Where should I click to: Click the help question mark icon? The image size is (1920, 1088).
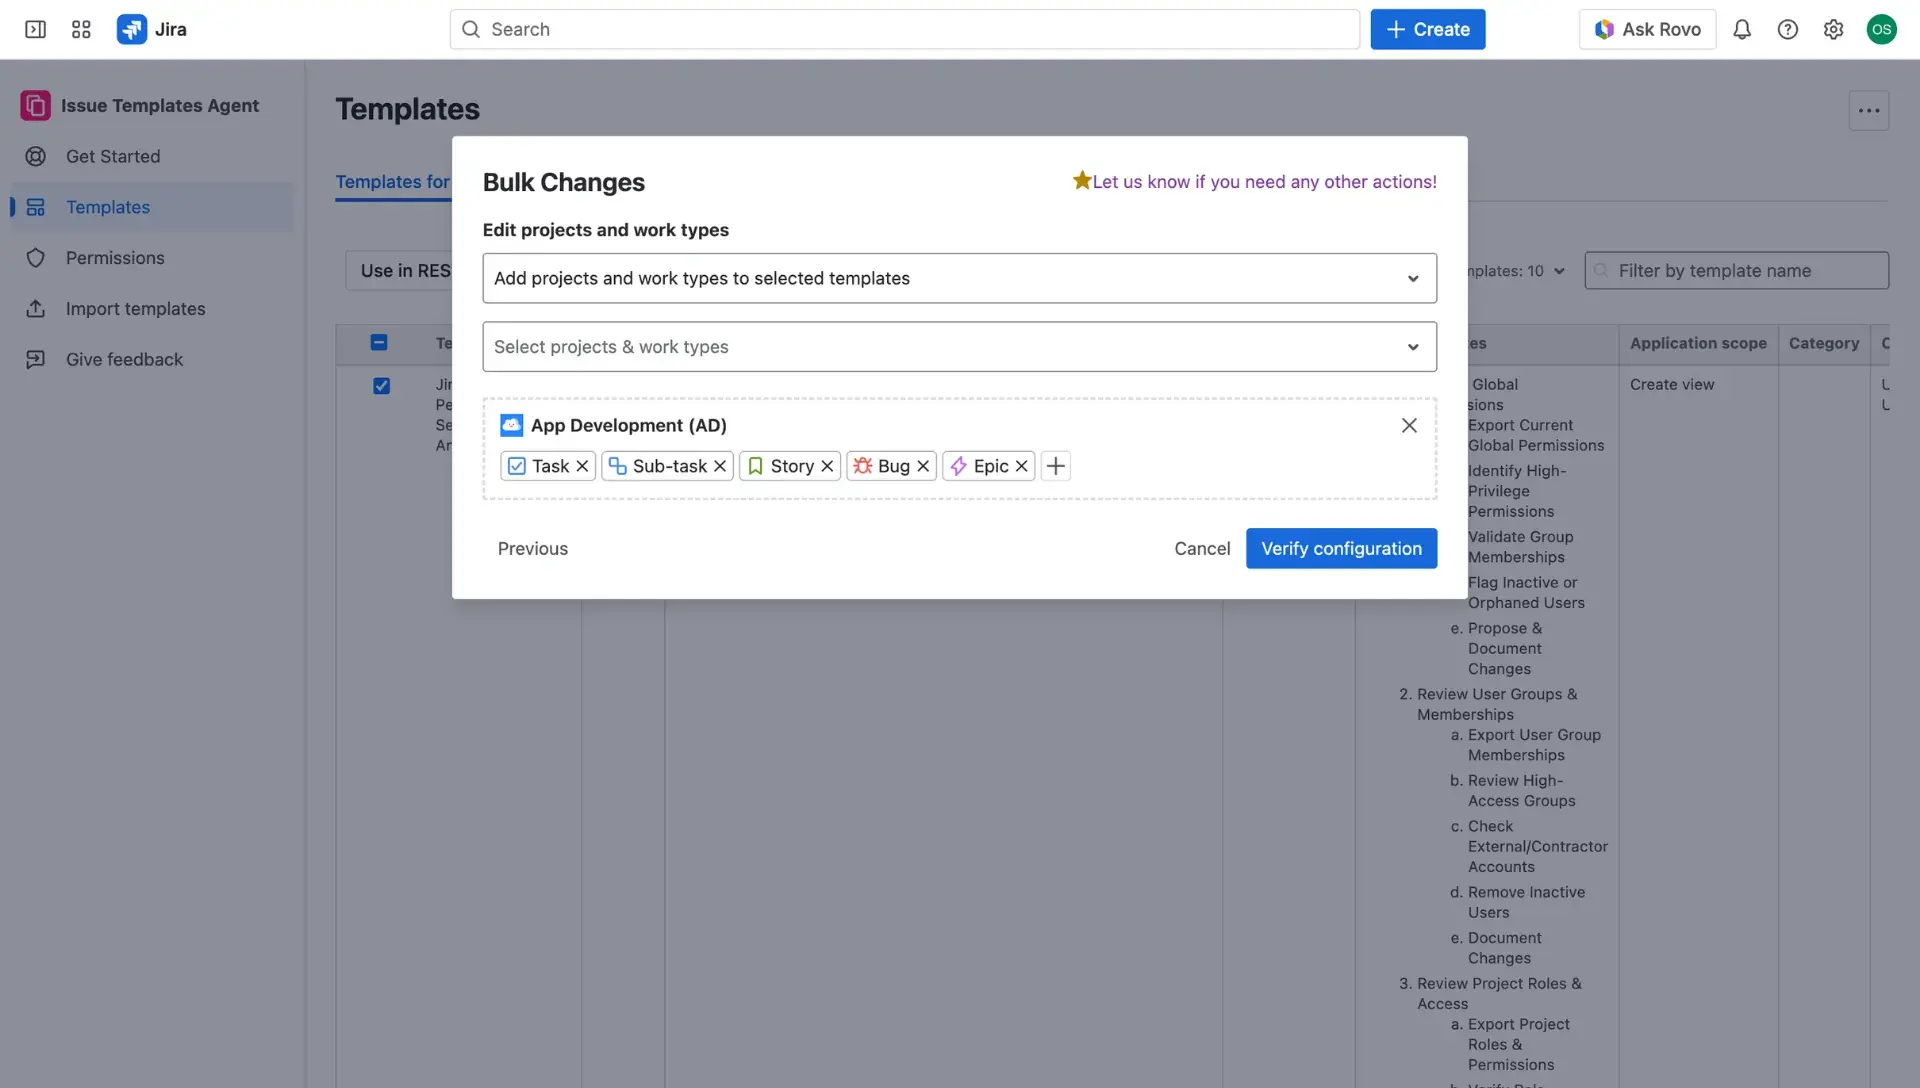[x=1788, y=29]
